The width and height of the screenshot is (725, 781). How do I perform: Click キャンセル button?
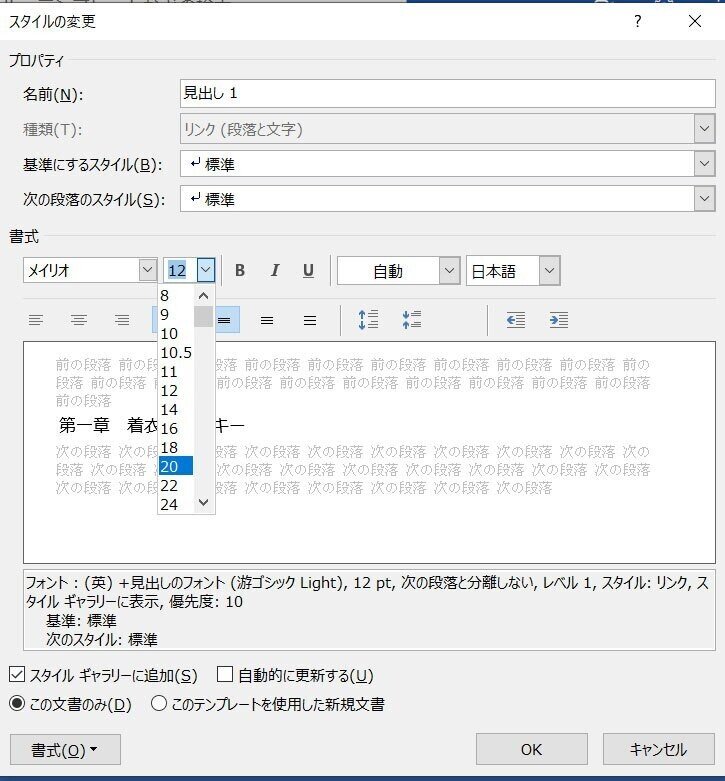pos(658,750)
